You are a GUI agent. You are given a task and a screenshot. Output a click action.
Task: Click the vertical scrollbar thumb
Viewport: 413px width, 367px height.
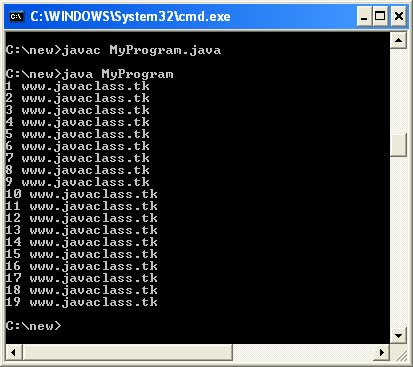click(x=399, y=145)
